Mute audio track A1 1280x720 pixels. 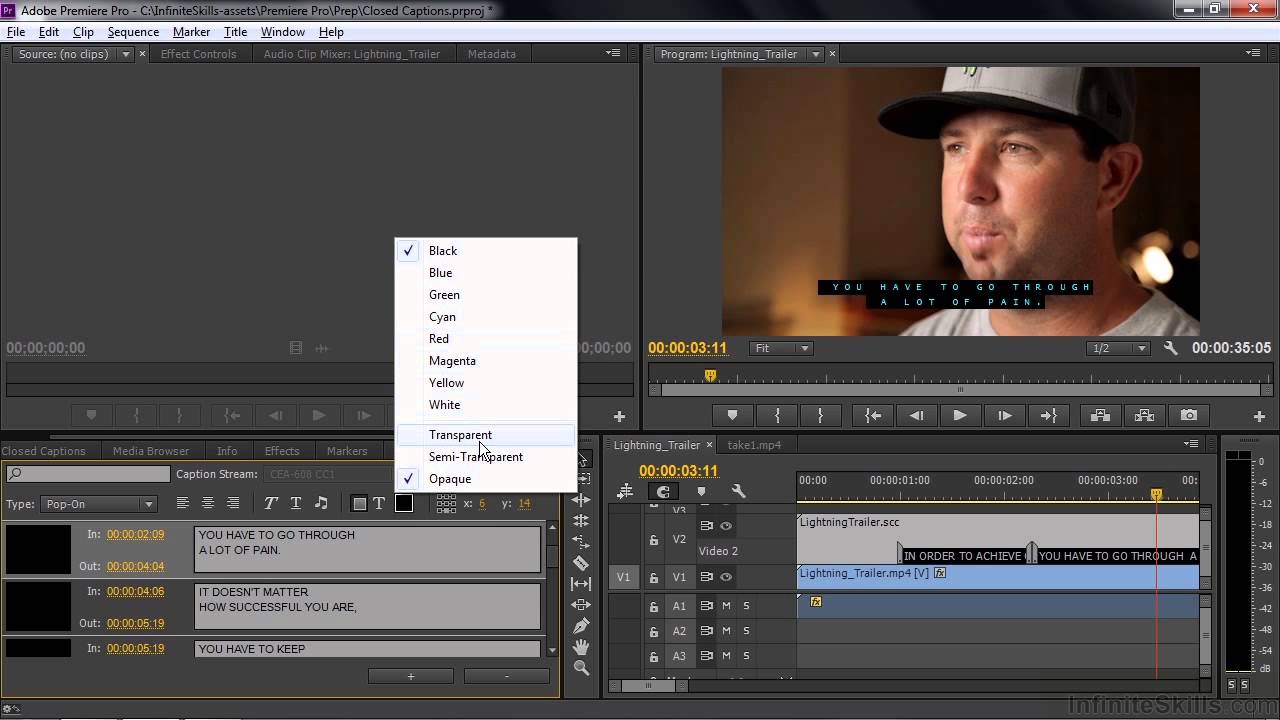(x=726, y=606)
